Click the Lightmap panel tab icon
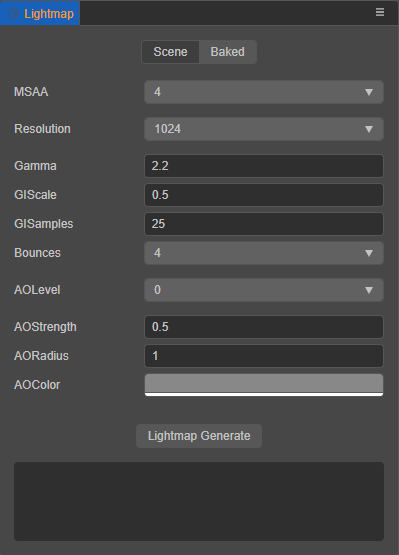Screen dimensions: 399x555 [13, 13]
